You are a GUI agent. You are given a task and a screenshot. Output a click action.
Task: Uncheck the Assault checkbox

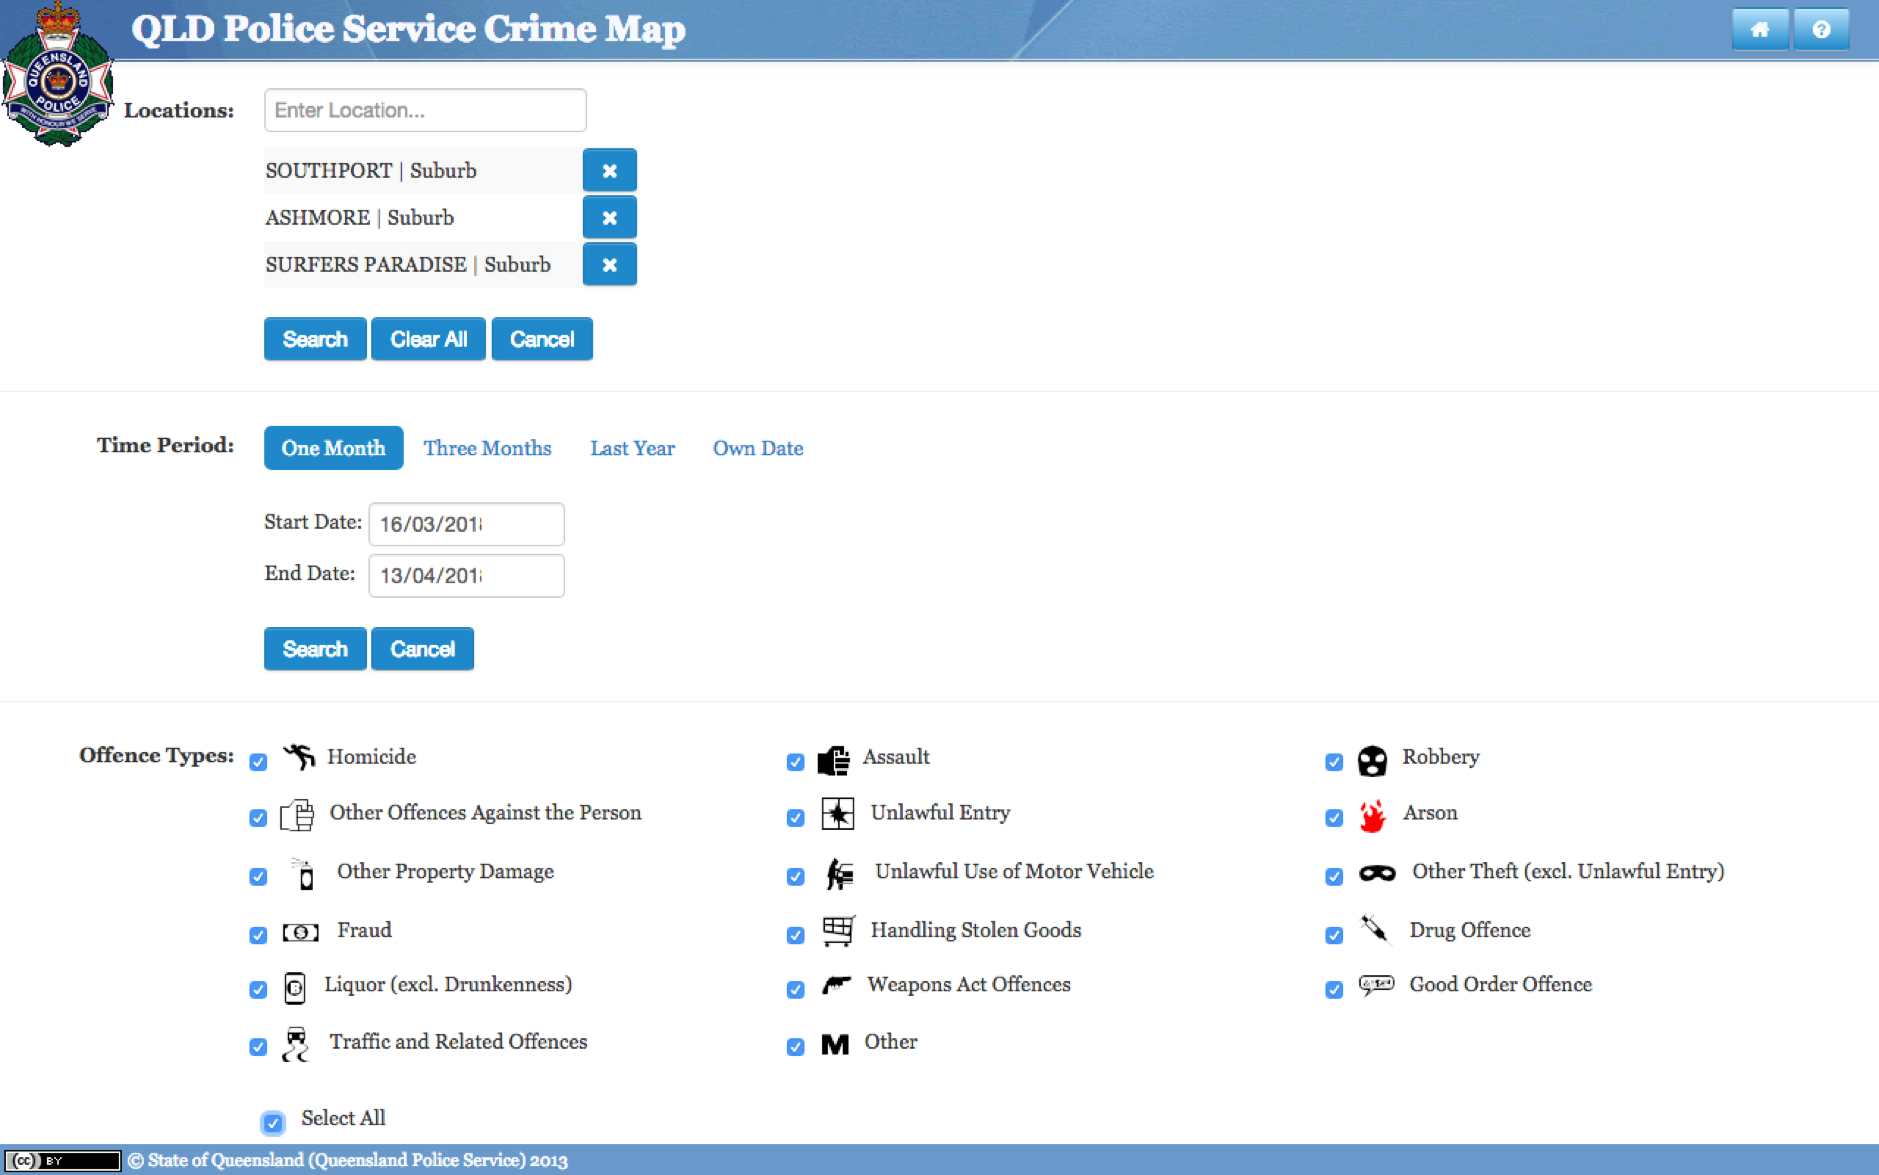[795, 762]
